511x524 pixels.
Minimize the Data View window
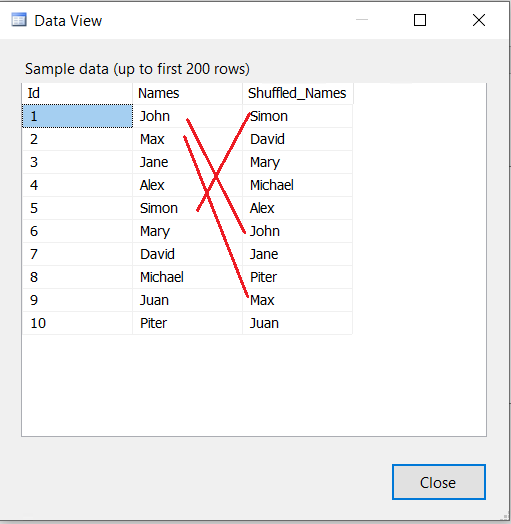tap(362, 20)
